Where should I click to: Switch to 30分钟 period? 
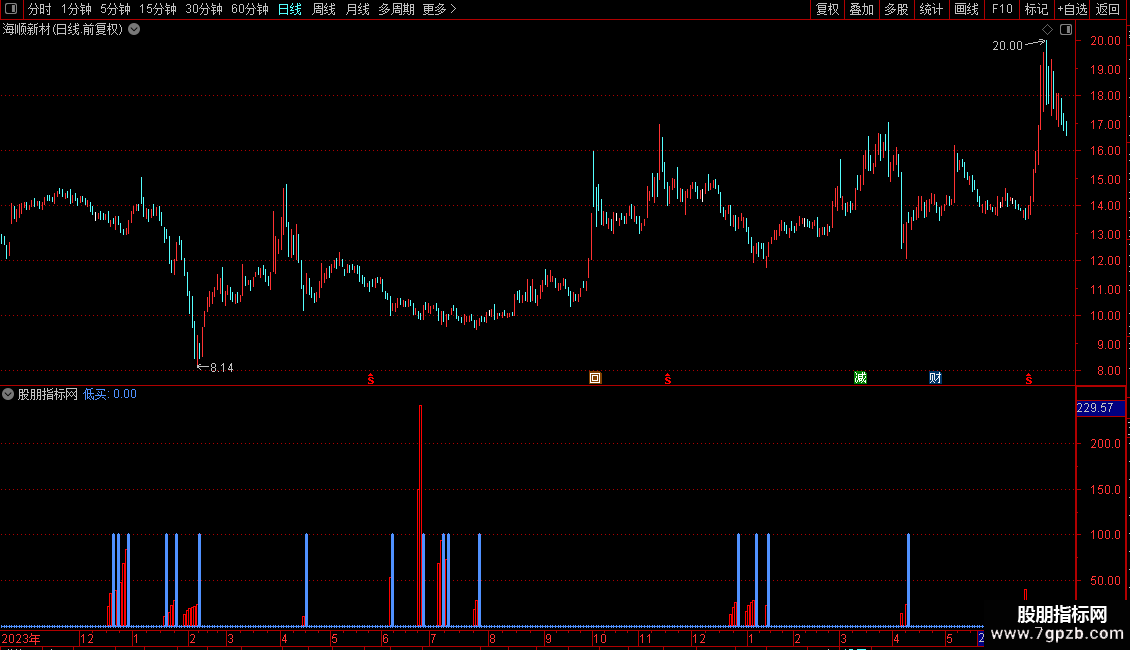[204, 9]
